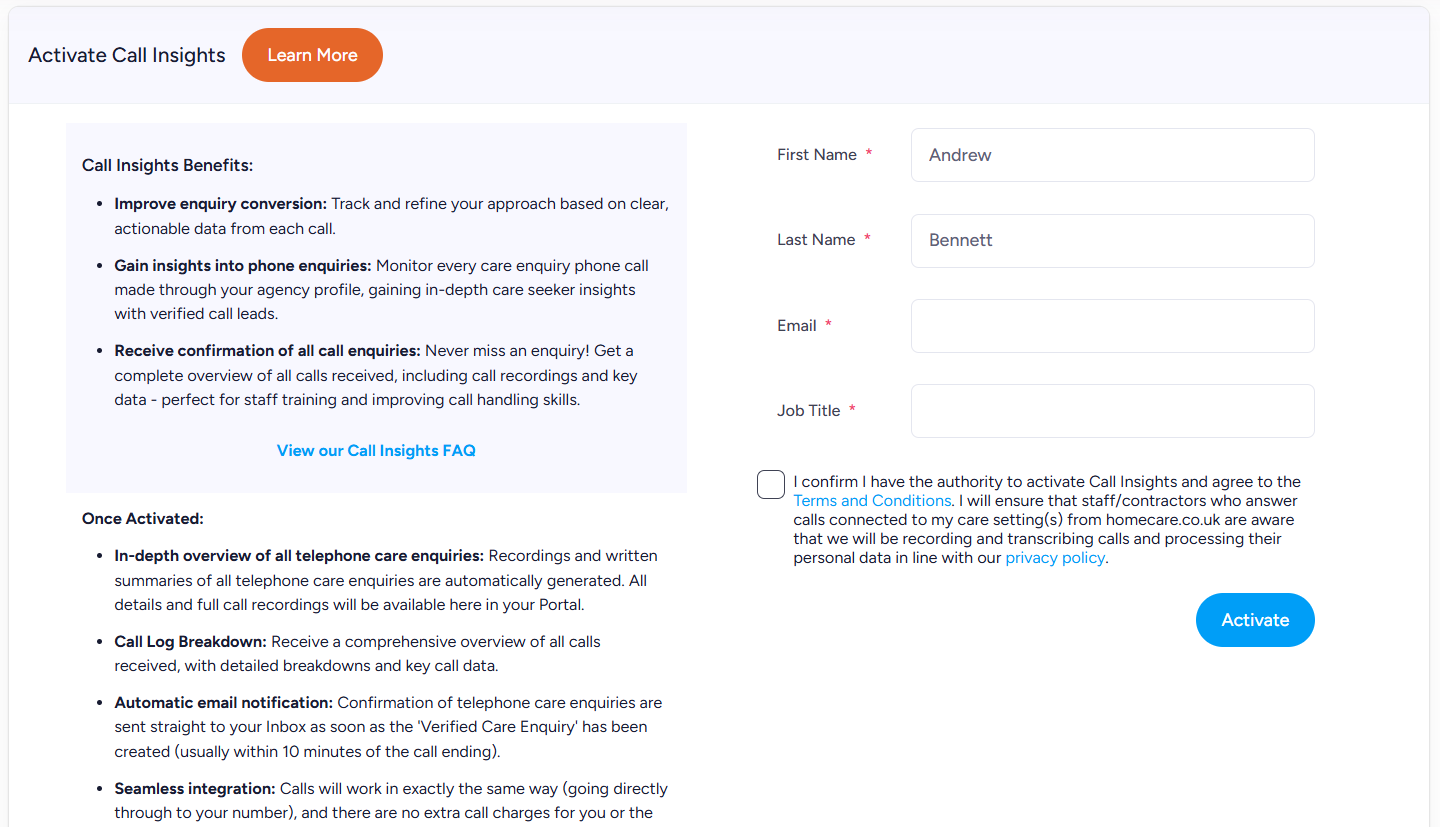Click into the empty Job Title field
1440x827 pixels.
(1112, 411)
